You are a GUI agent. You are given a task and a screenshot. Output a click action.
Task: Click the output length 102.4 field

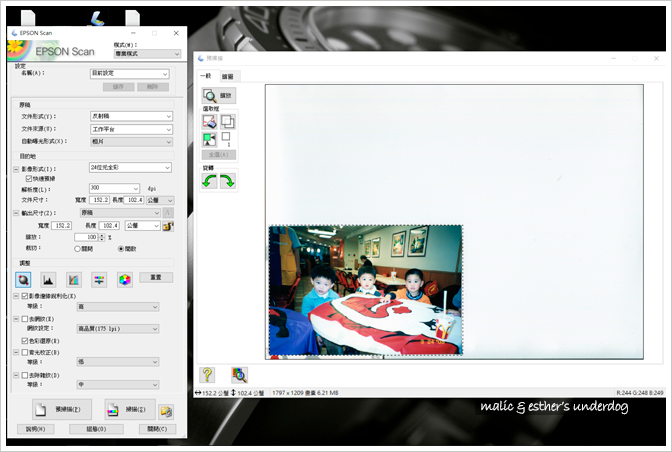click(109, 225)
